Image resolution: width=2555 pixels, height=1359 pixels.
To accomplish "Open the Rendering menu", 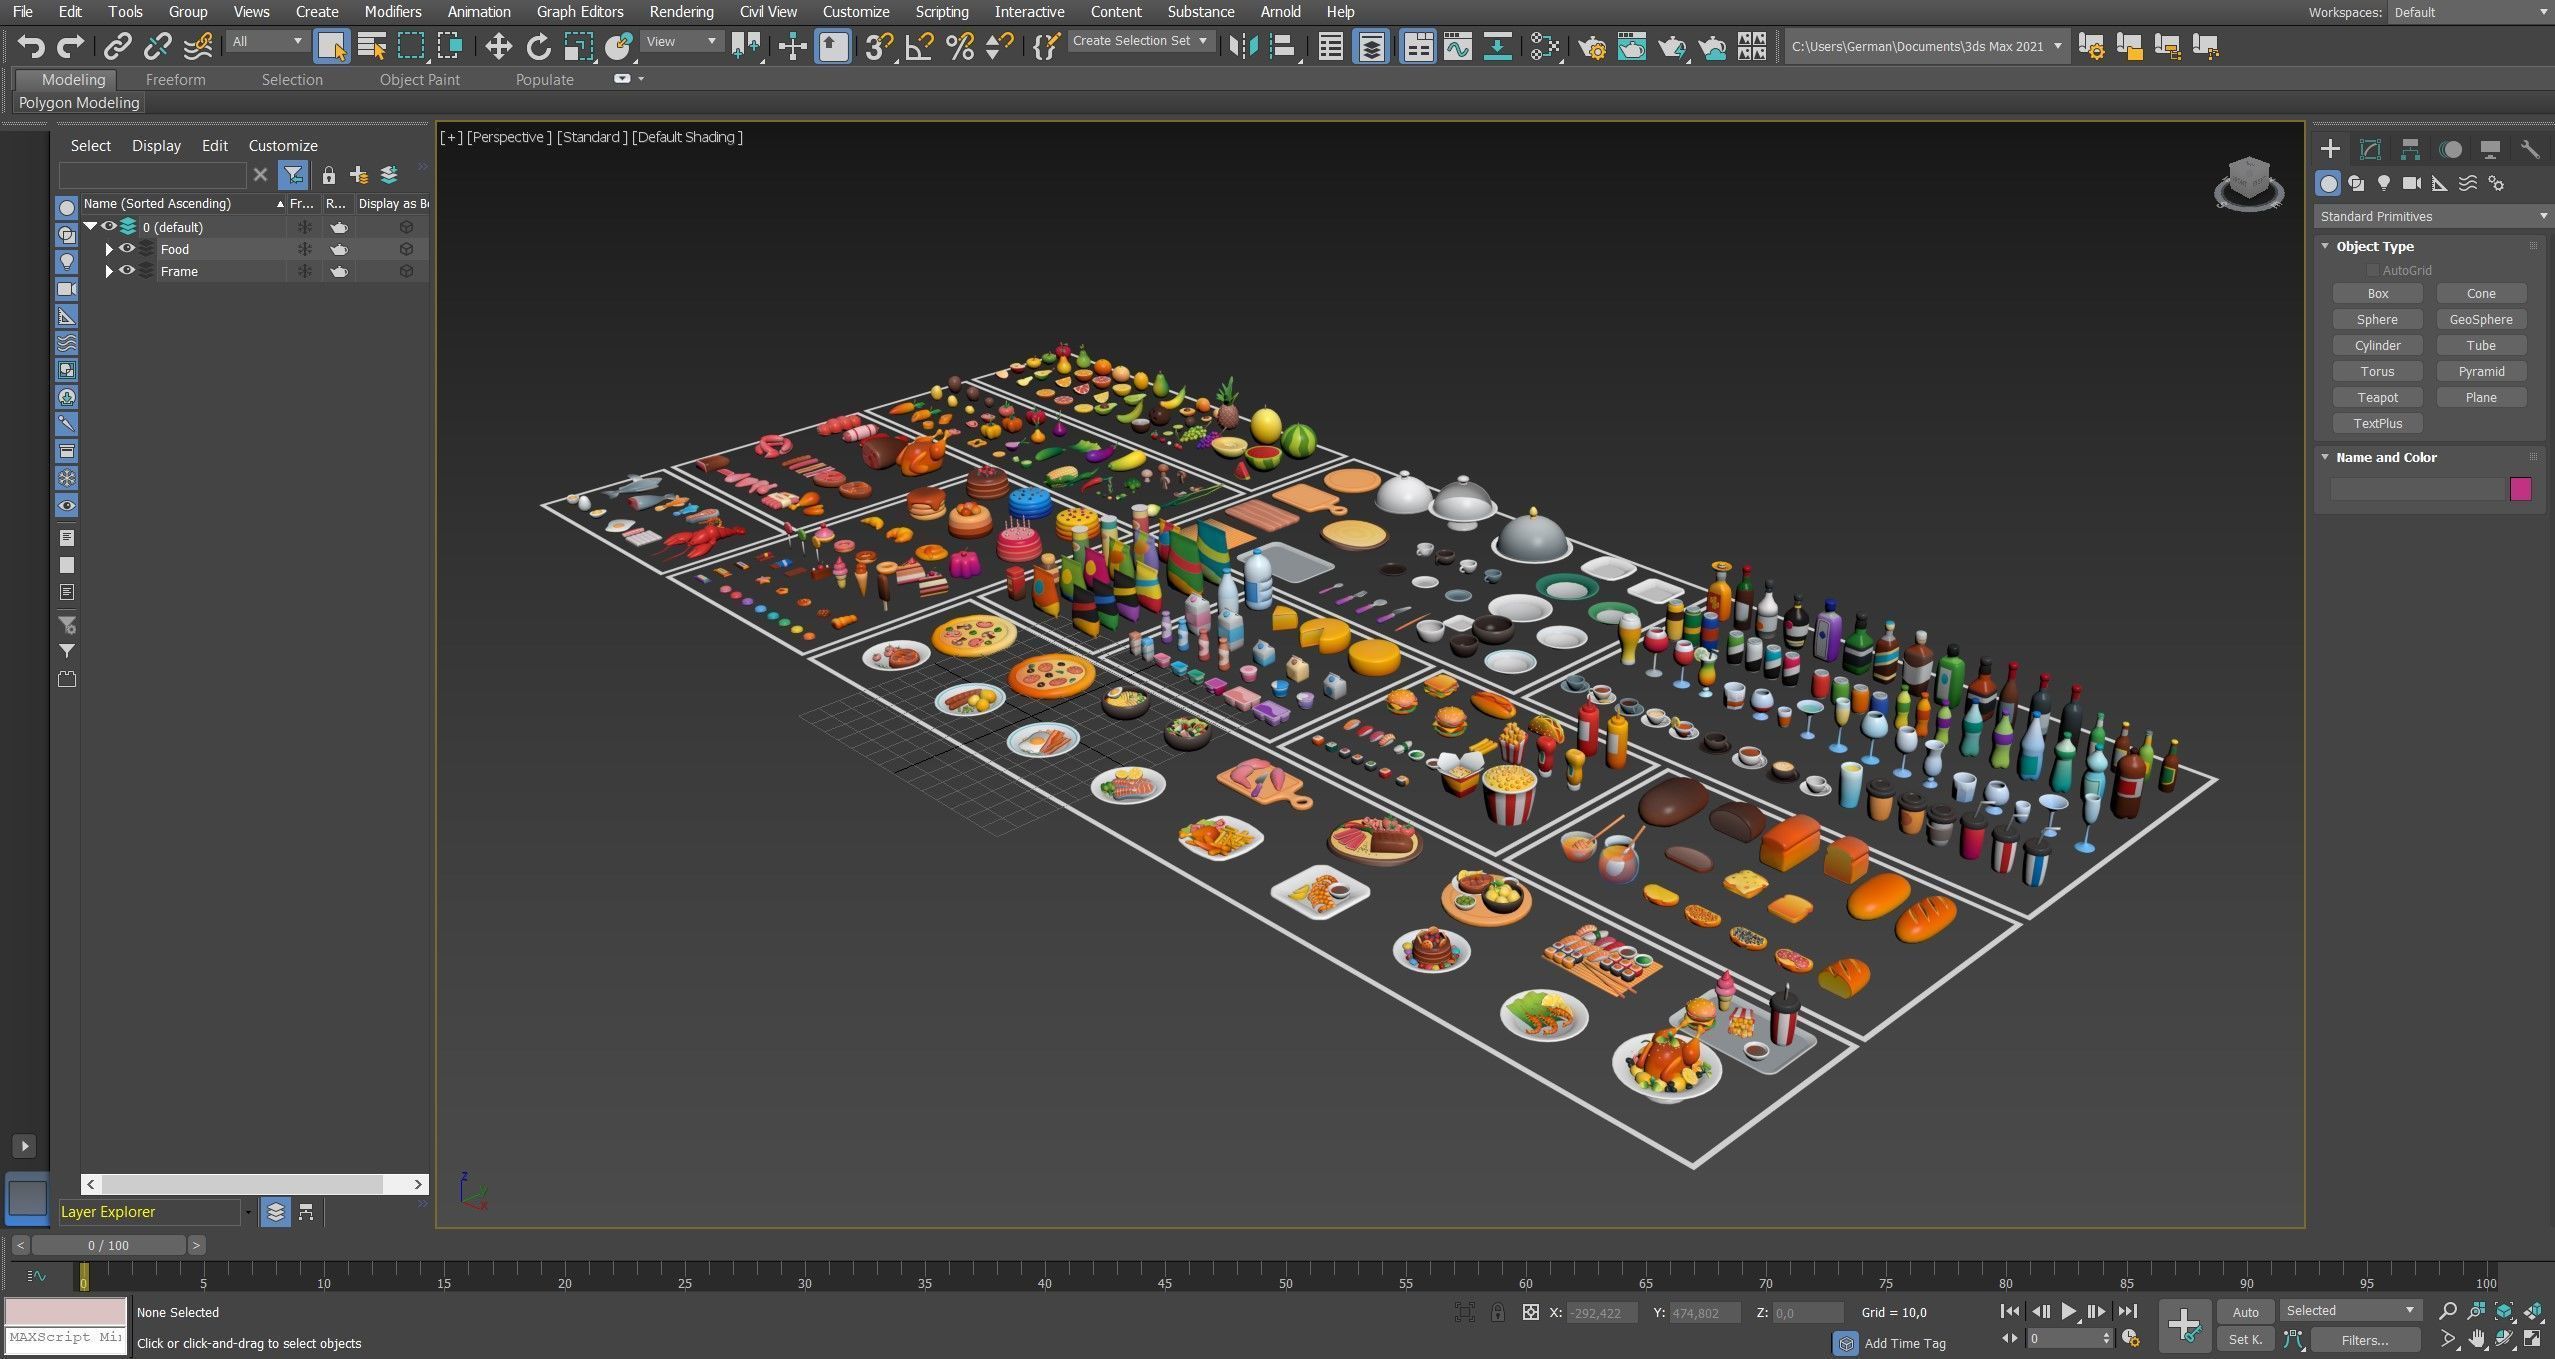I will pyautogui.click(x=681, y=12).
